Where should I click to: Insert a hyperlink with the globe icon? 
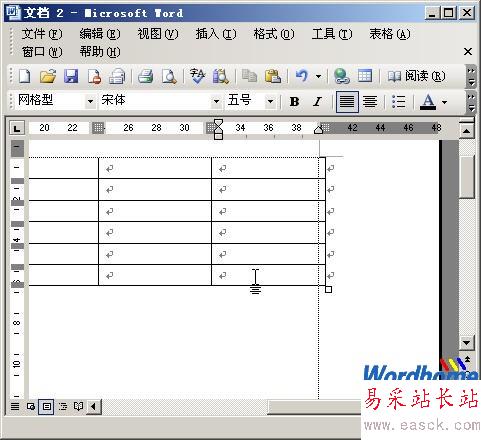[342, 76]
